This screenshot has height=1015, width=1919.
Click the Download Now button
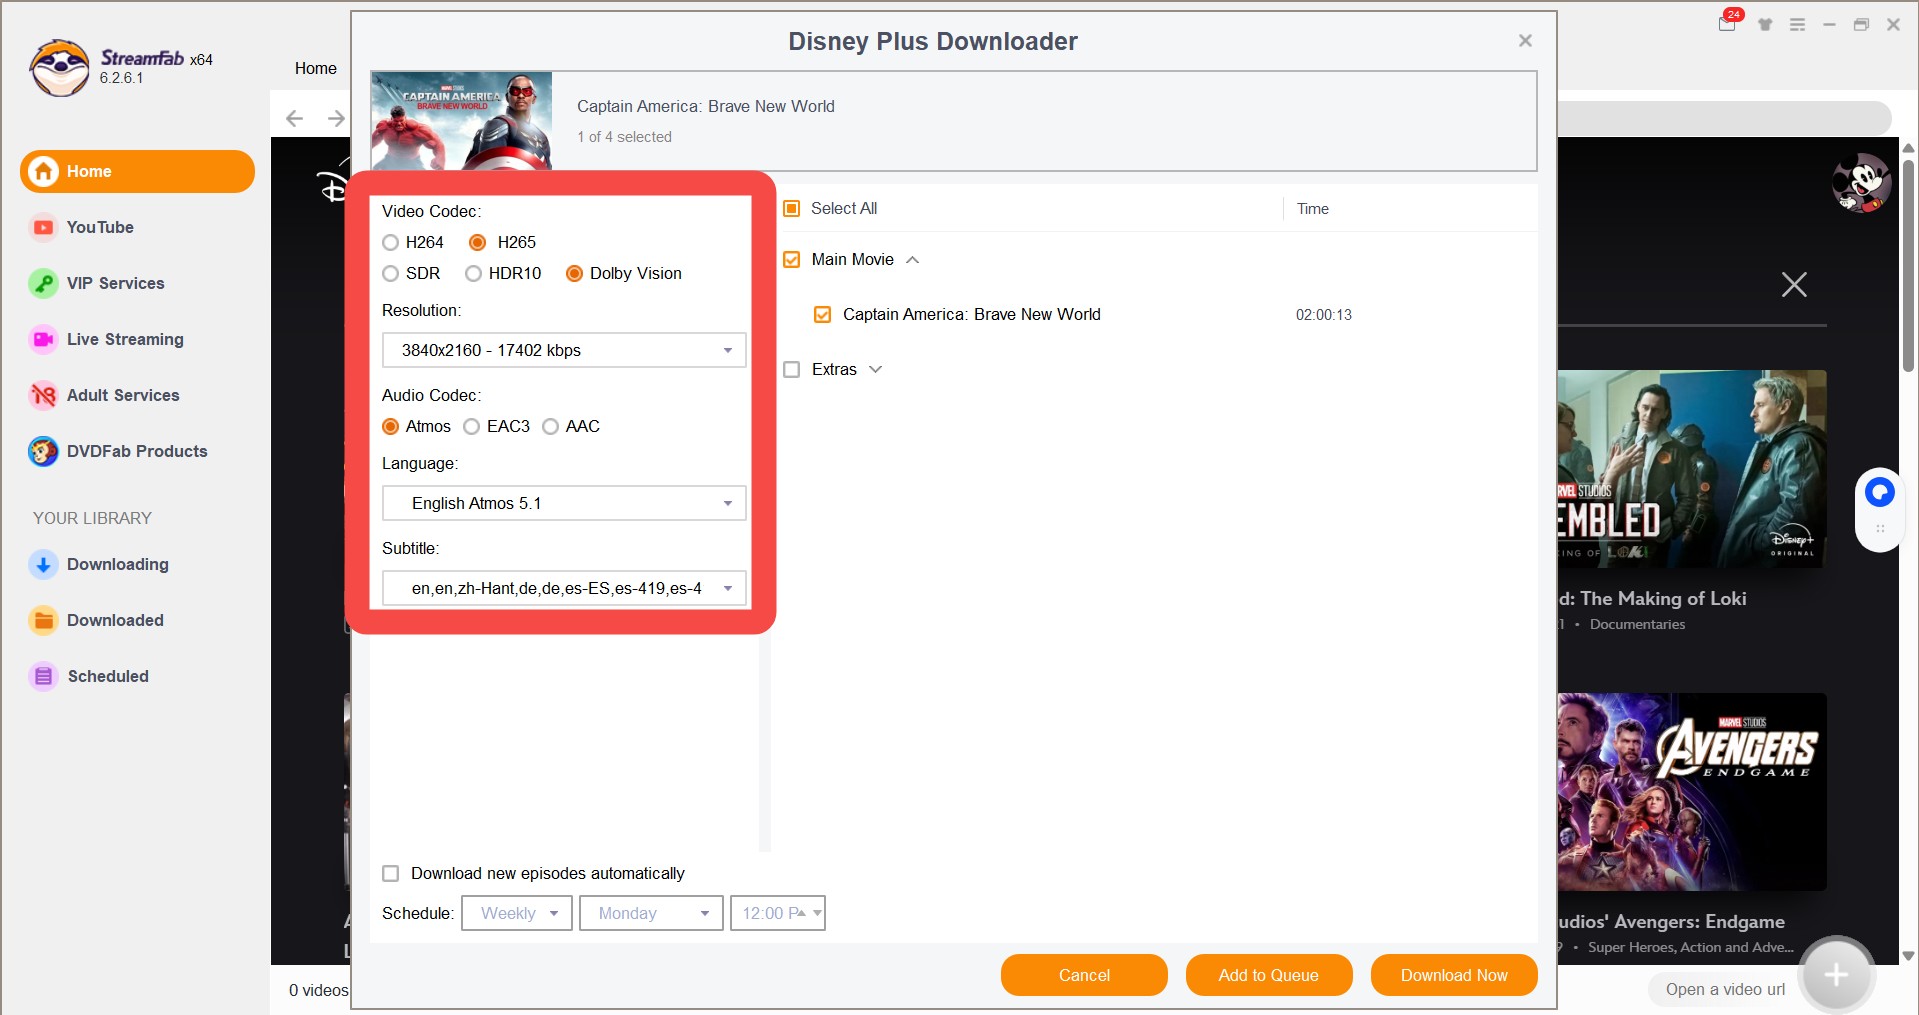(1453, 975)
